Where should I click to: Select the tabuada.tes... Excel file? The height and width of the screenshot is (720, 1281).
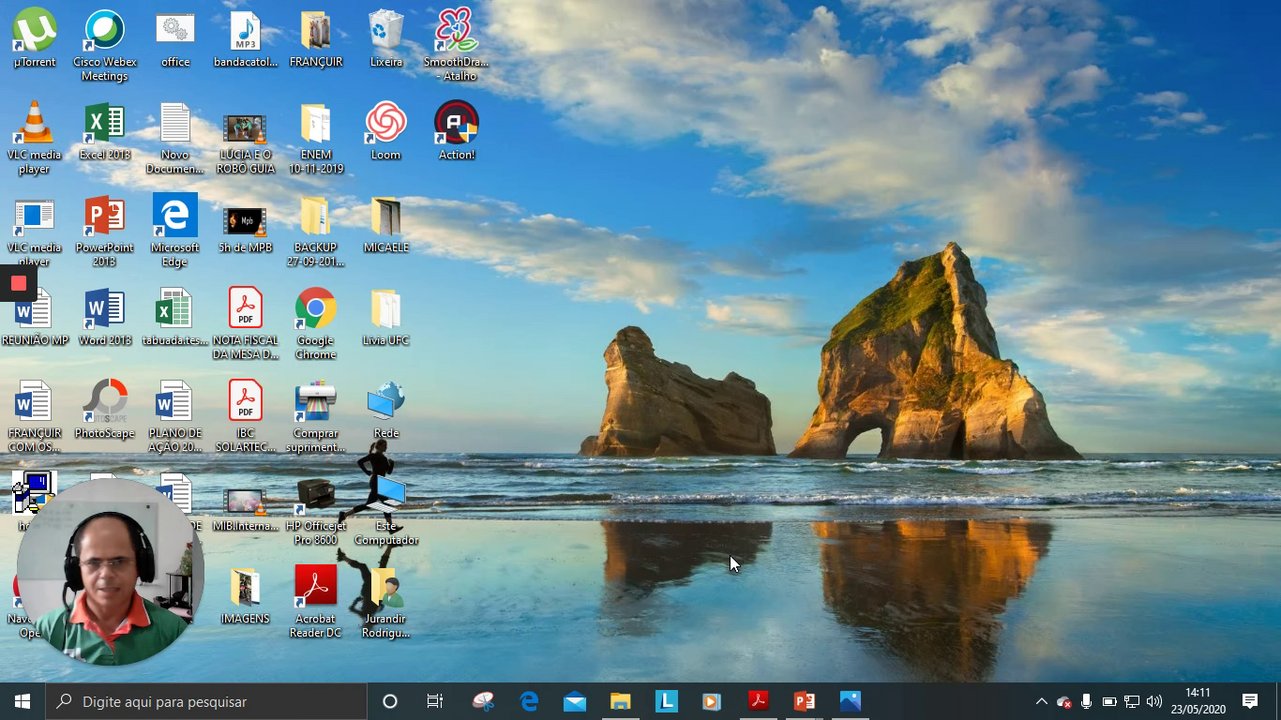[175, 318]
